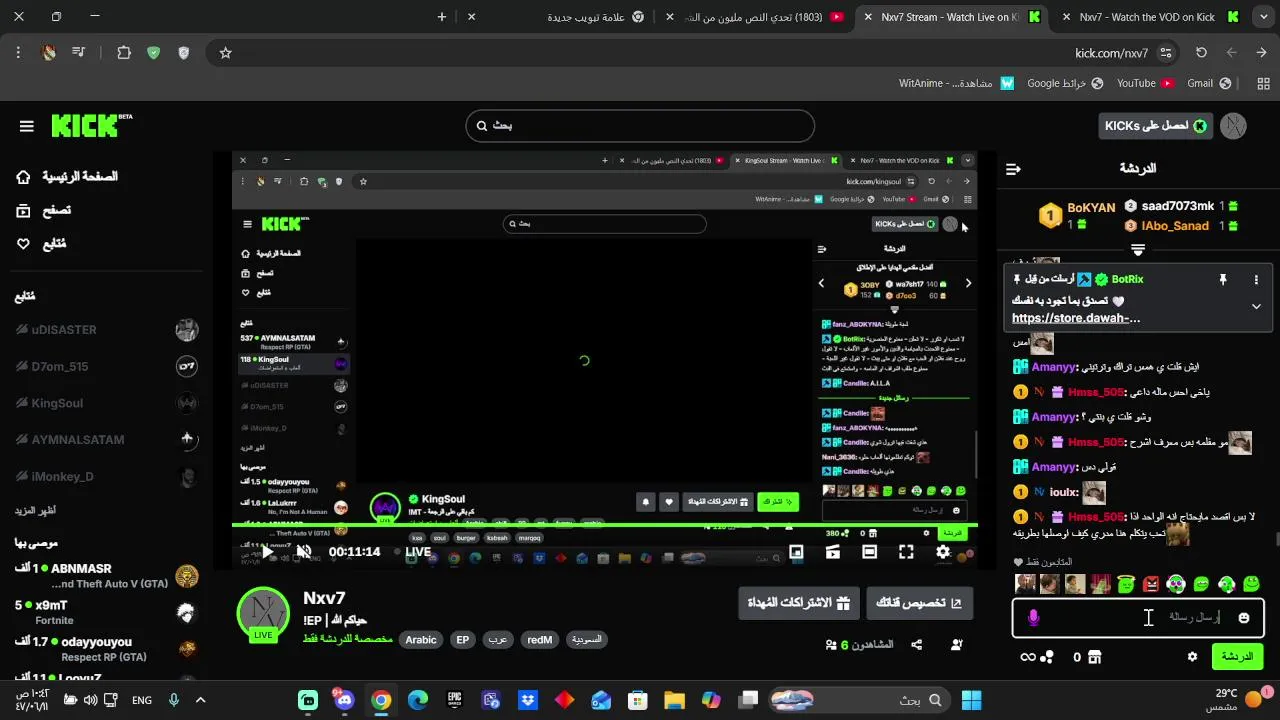Open KingSoul channel in sidebar
Viewport: 1280px width, 720px height.
click(x=108, y=403)
